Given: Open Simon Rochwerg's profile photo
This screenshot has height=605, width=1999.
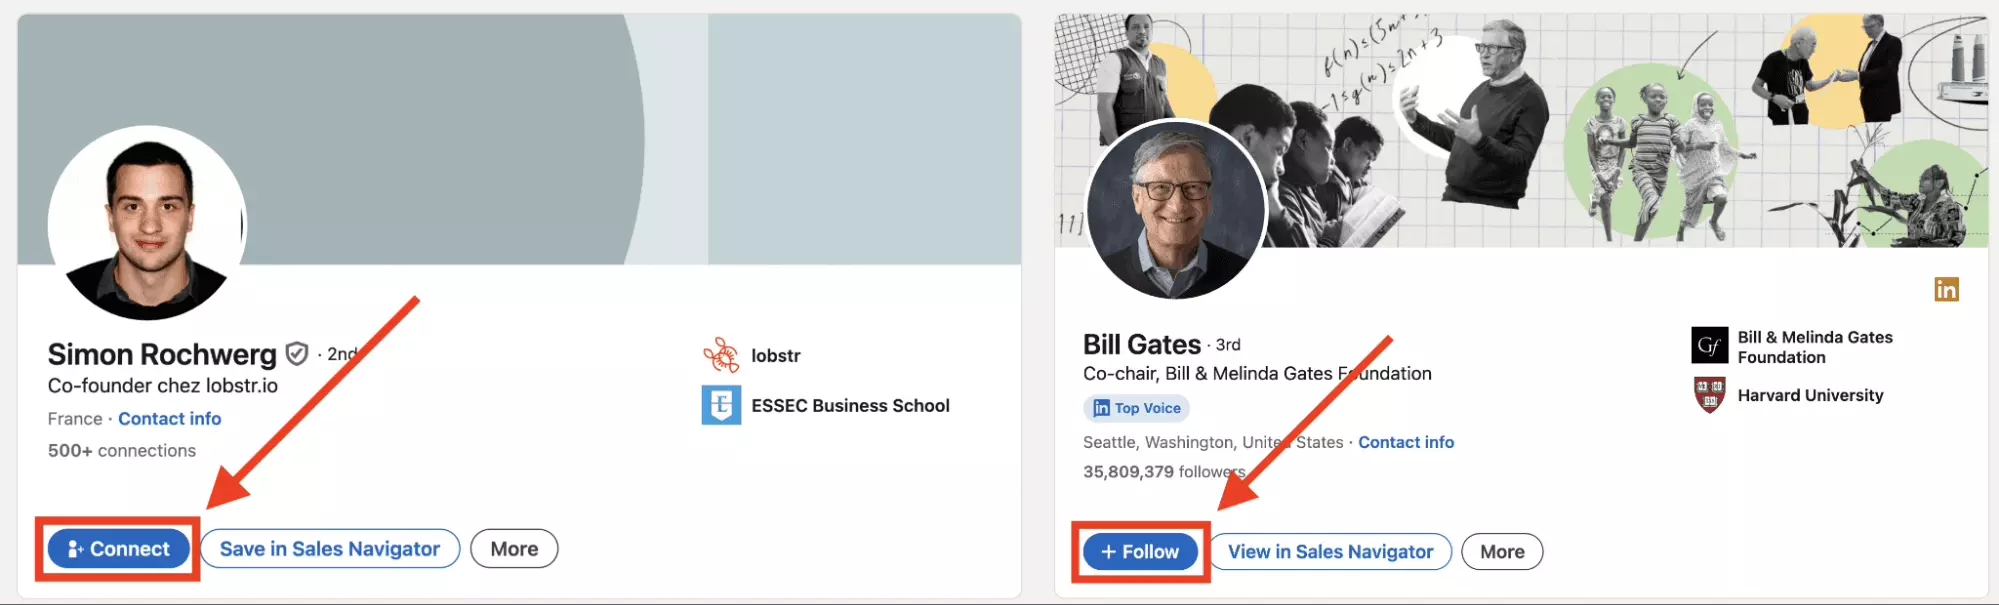Looking at the screenshot, I should [x=147, y=224].
